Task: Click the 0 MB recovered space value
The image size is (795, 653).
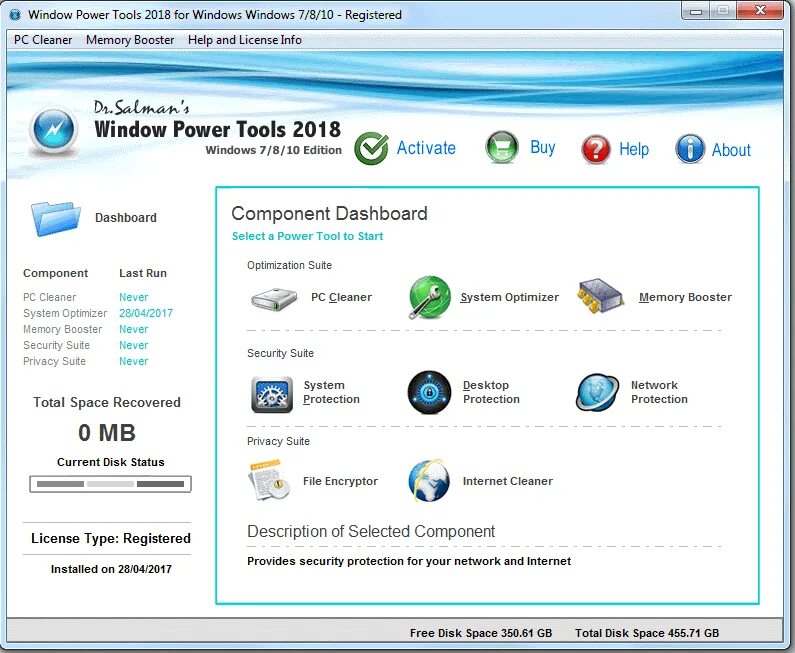Action: [107, 432]
